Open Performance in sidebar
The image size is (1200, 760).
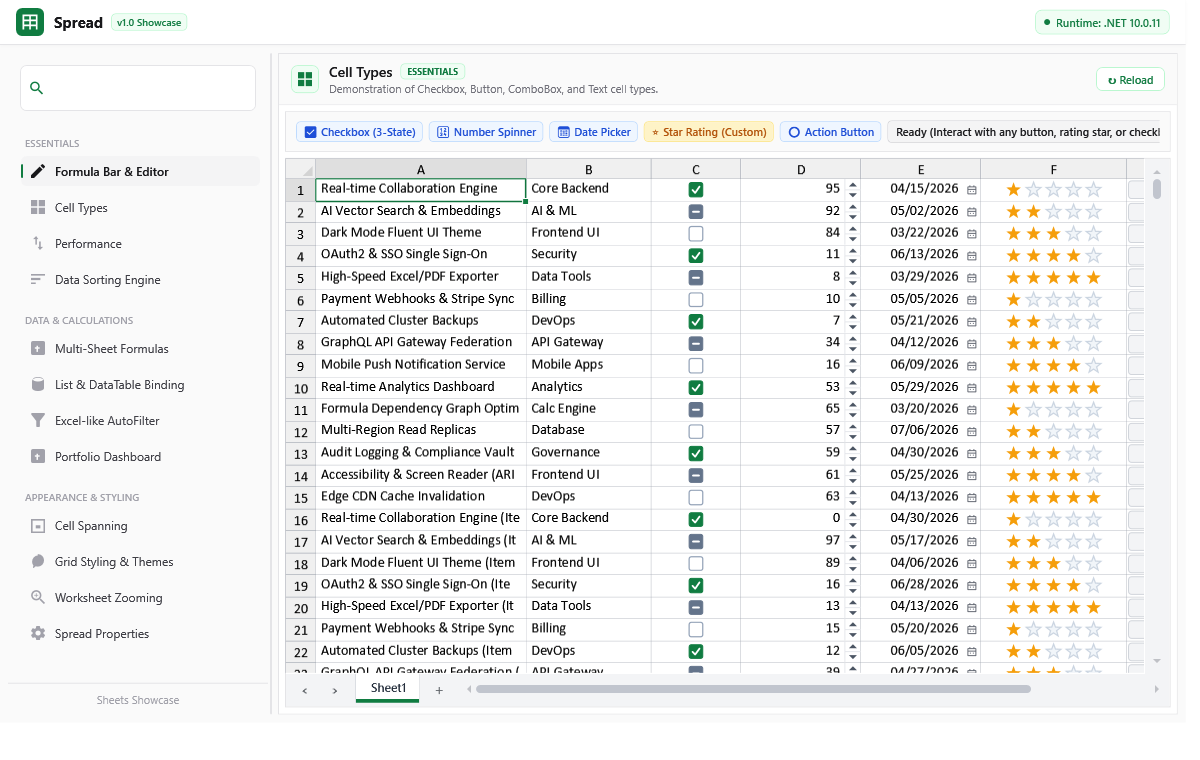[140, 243]
